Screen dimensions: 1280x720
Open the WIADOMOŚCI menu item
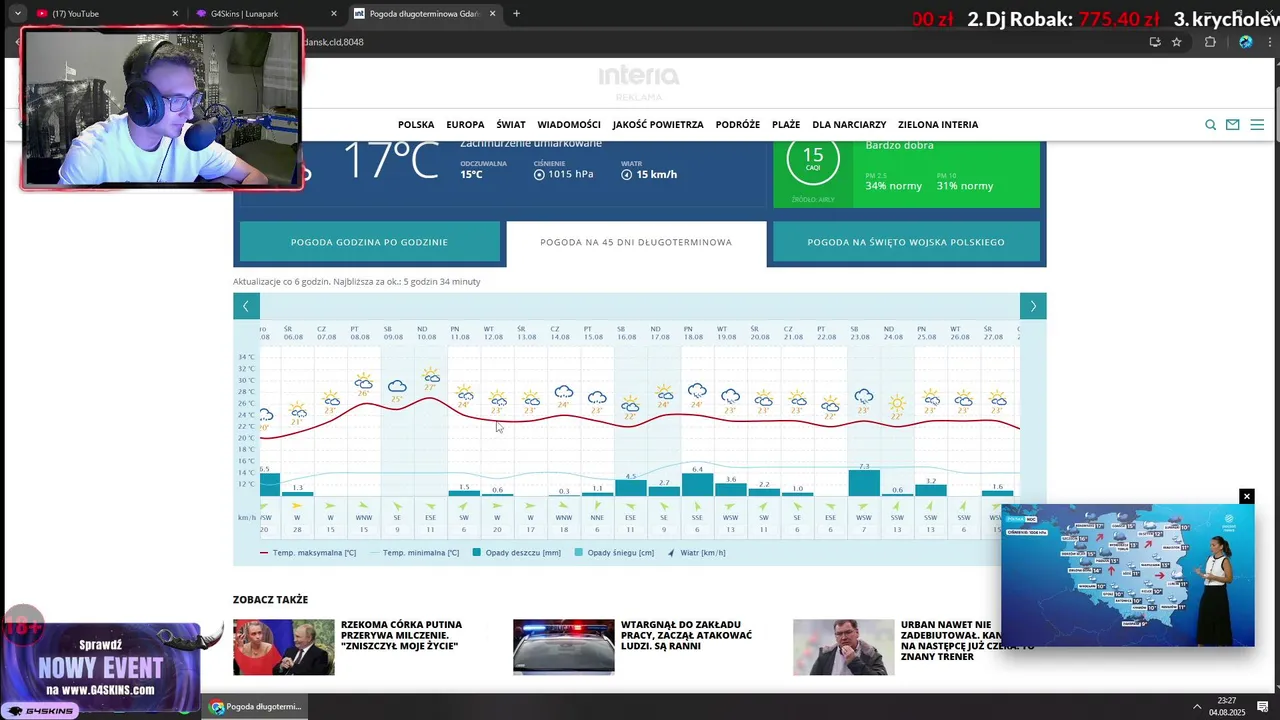[x=569, y=125]
